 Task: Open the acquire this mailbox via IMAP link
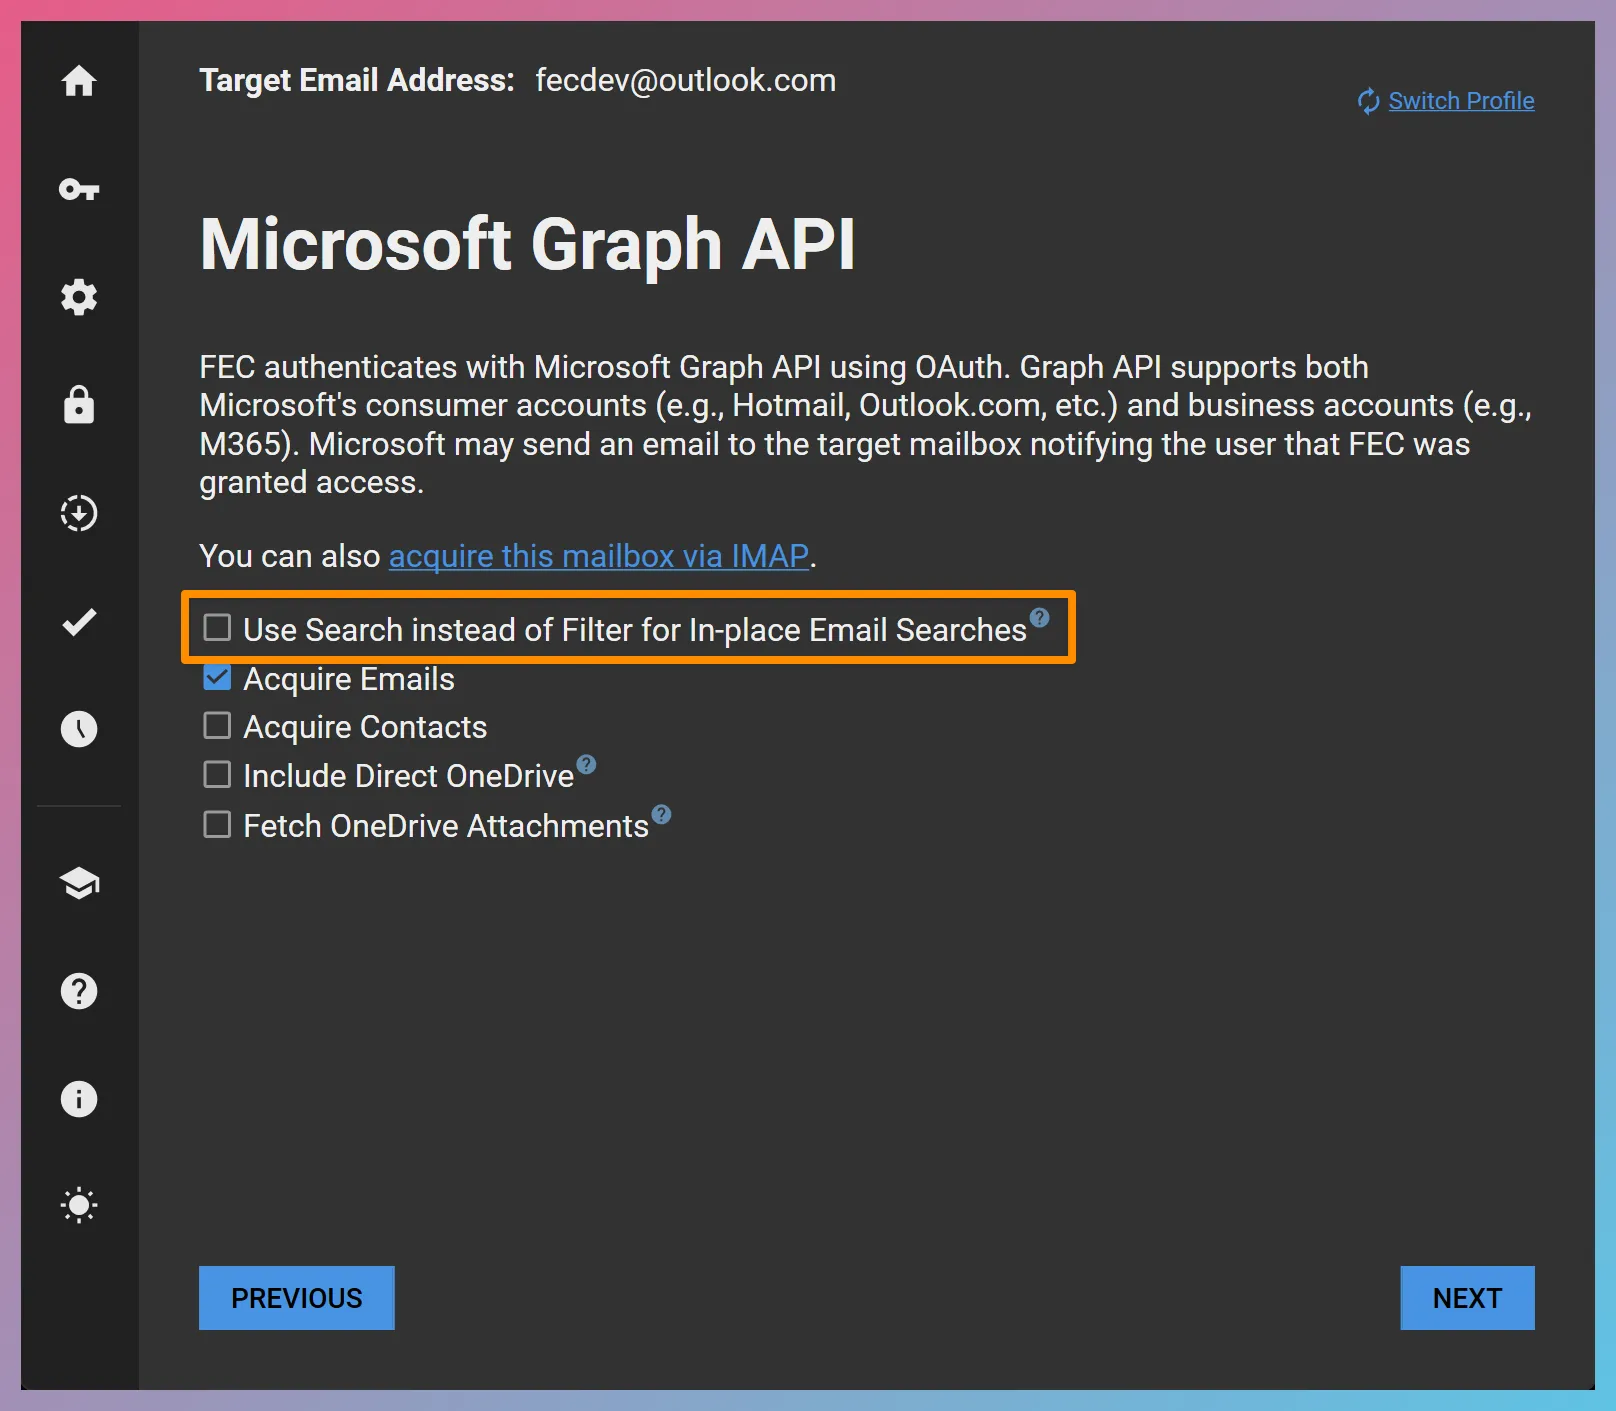tap(598, 556)
